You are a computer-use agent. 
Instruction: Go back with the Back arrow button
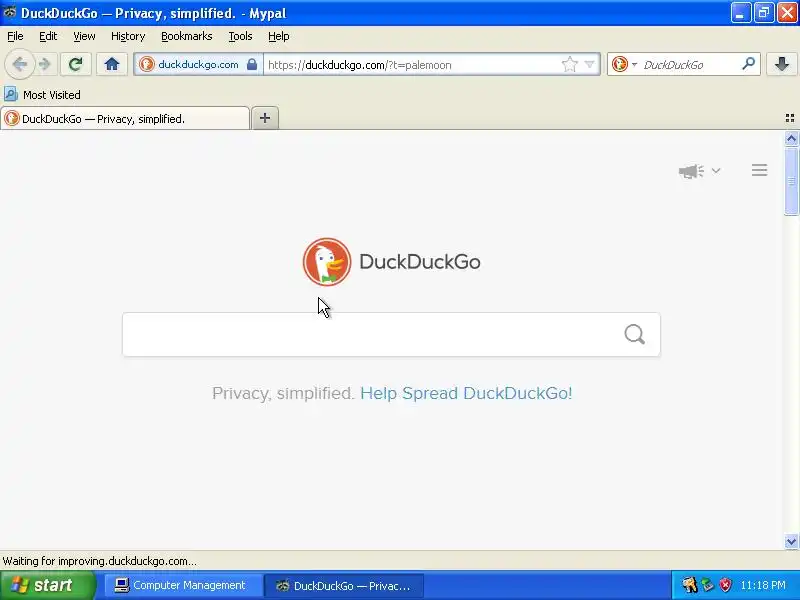(x=20, y=64)
